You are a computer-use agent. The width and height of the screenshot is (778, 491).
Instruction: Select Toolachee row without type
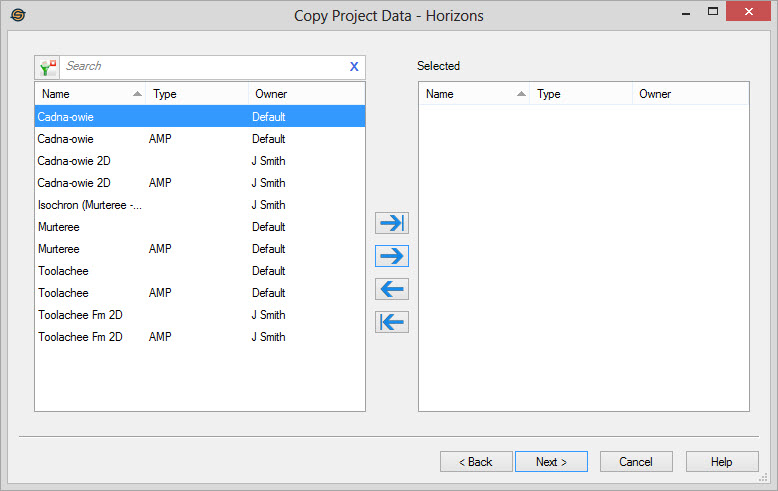pos(200,271)
